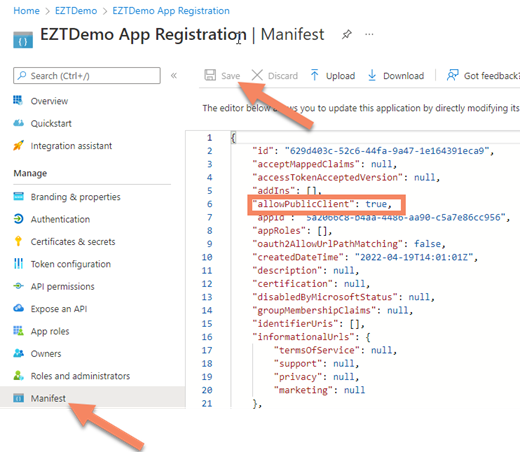Image resolution: width=520 pixels, height=452 pixels.
Task: Open the Integration assistant rocket item
Action: pos(71,146)
